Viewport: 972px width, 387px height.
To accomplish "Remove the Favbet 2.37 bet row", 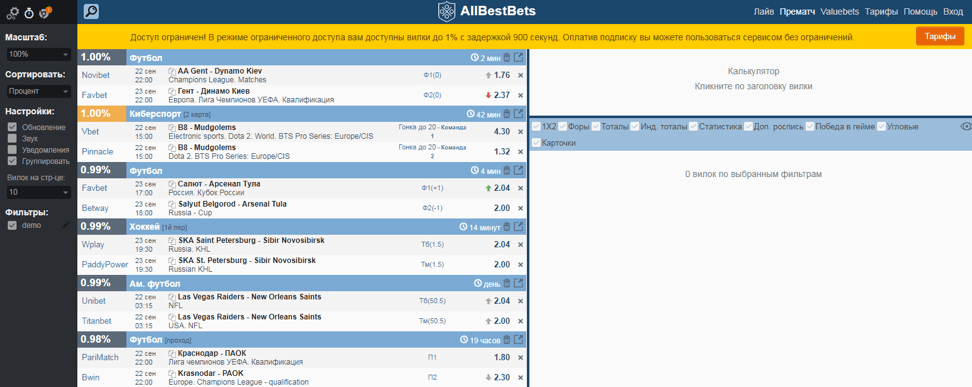I will [520, 96].
